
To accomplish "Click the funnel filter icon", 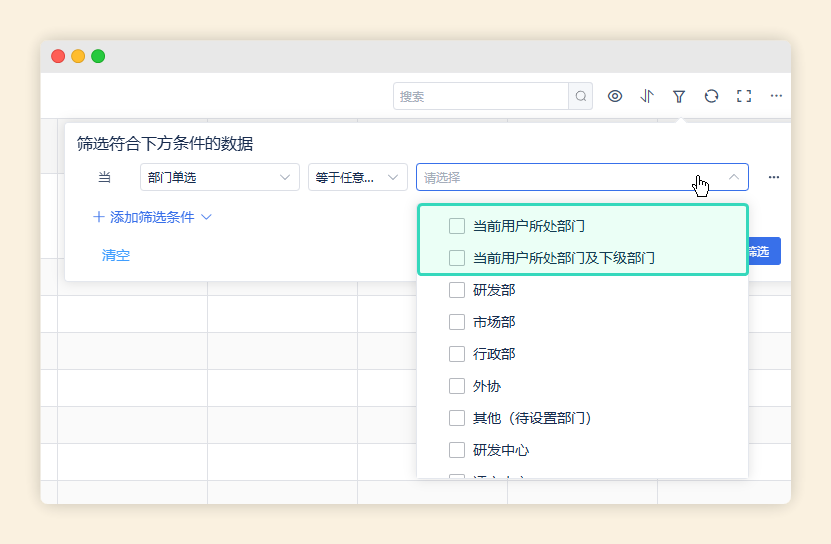I will click(x=679, y=96).
